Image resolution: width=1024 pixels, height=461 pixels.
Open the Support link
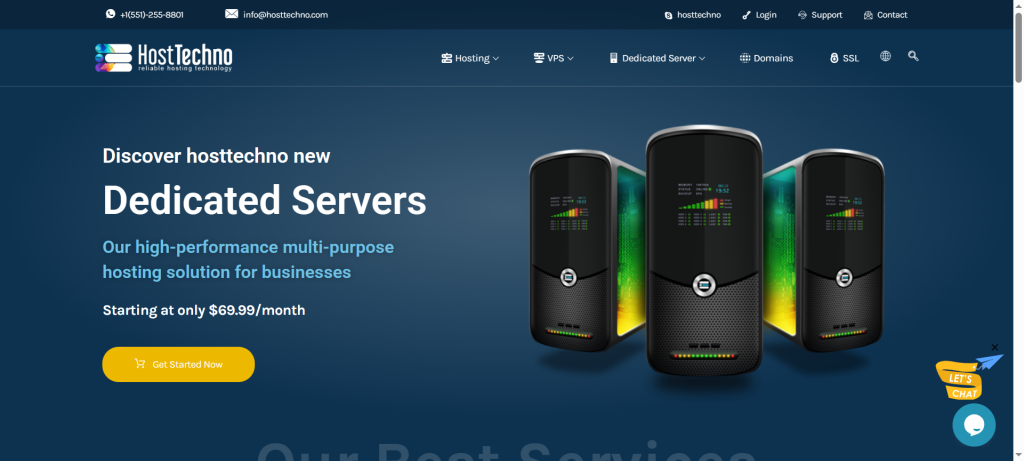point(827,15)
